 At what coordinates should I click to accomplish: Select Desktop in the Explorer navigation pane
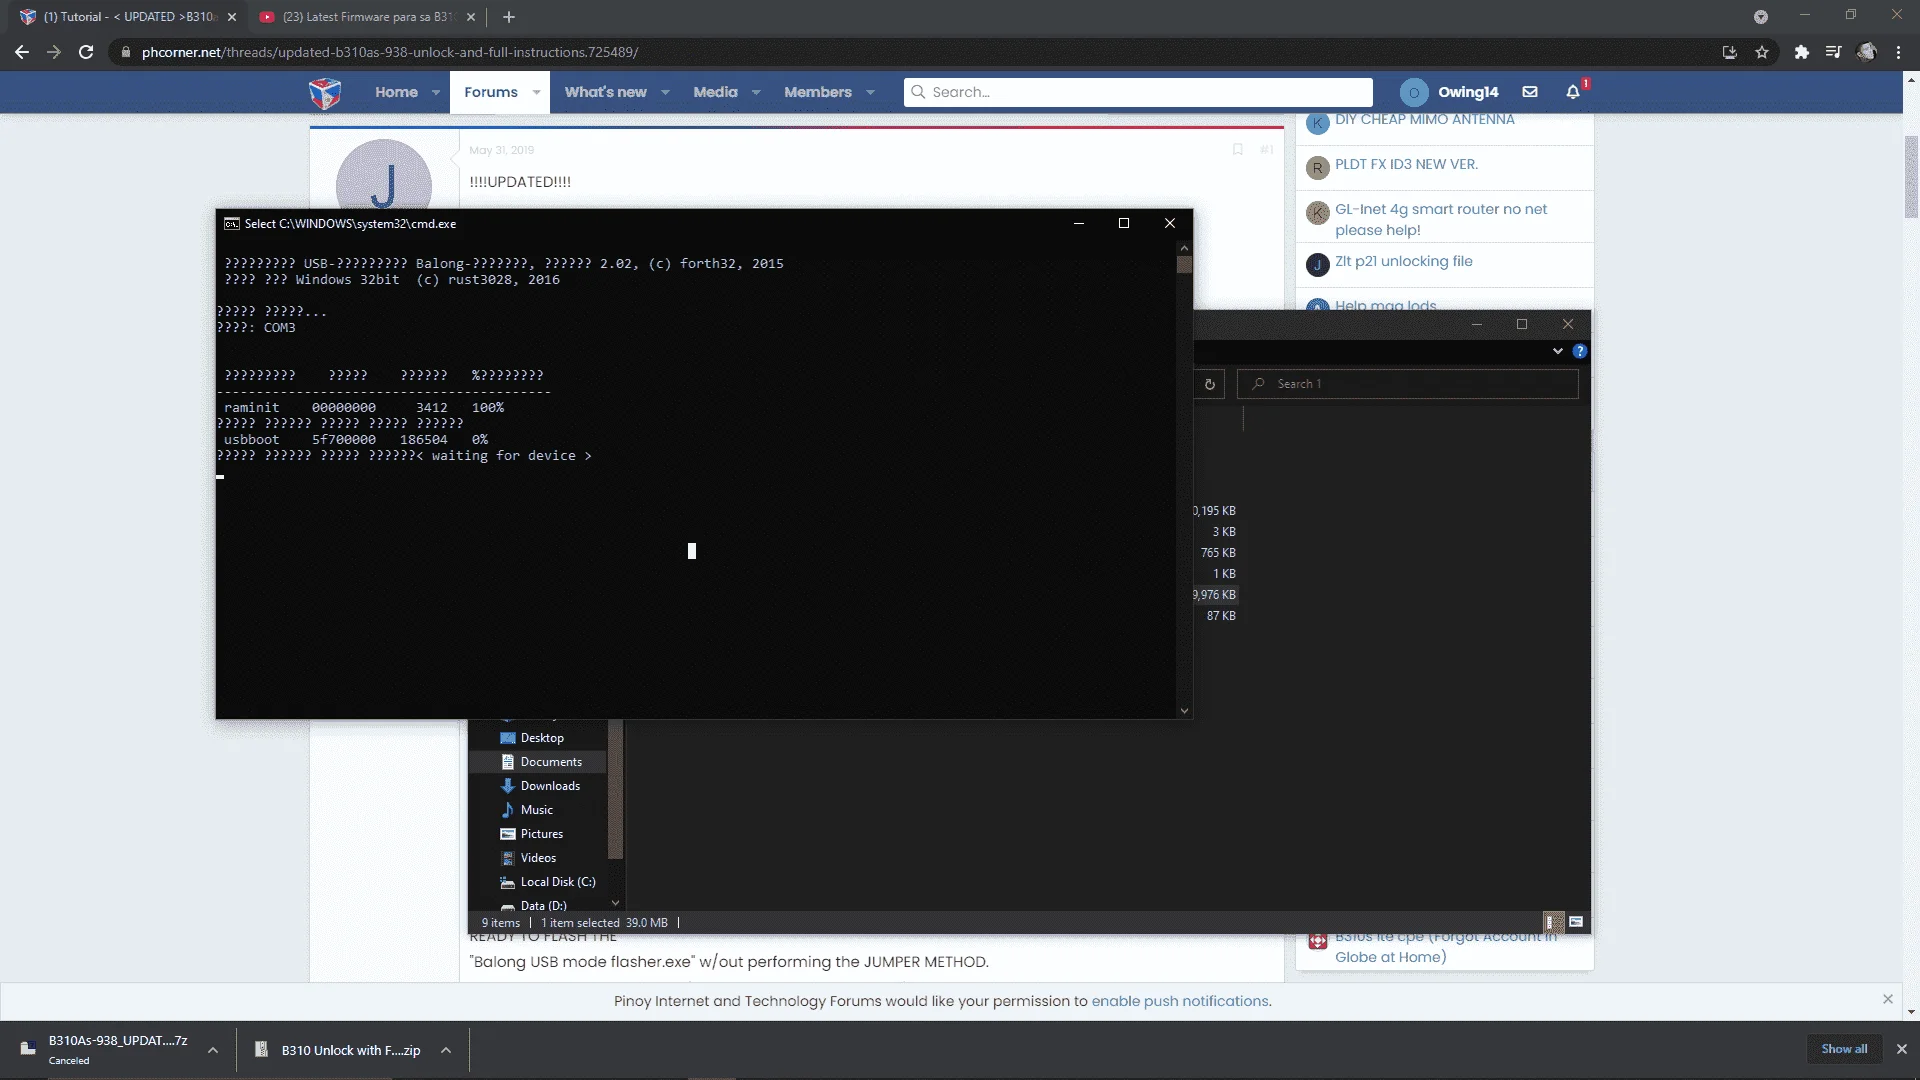coord(542,738)
